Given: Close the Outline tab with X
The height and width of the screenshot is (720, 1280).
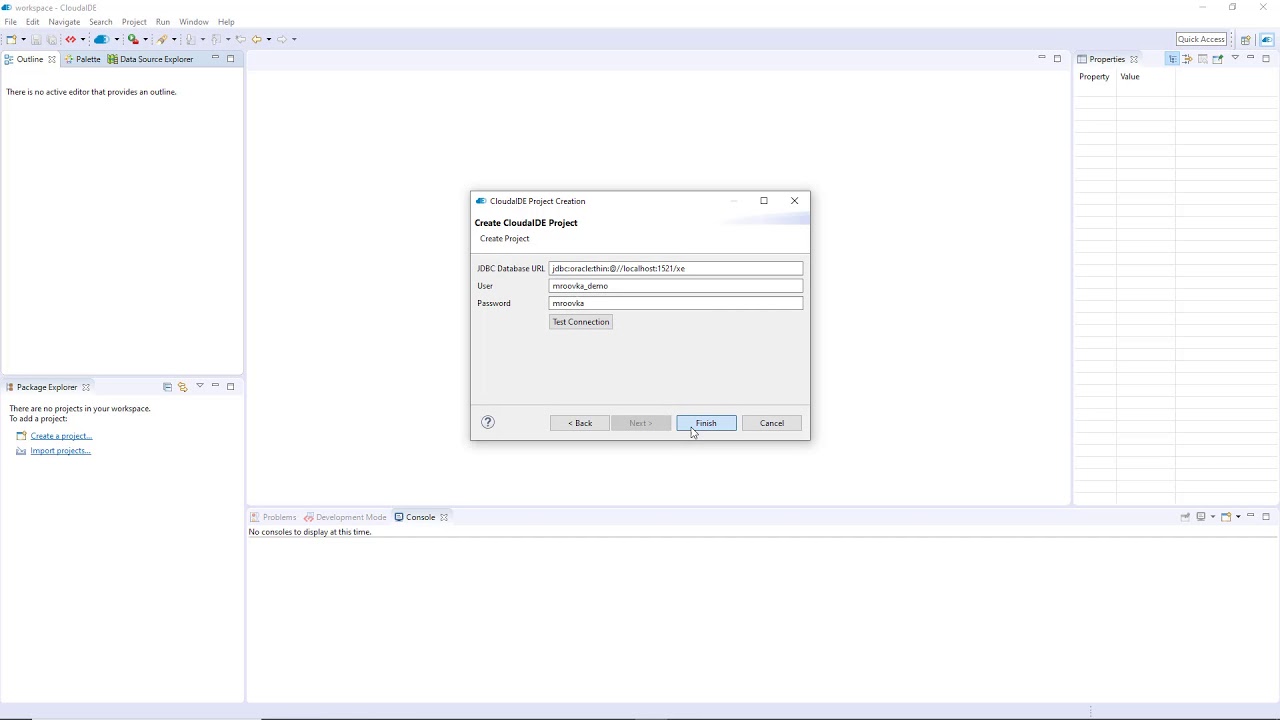Looking at the screenshot, I should (x=52, y=59).
